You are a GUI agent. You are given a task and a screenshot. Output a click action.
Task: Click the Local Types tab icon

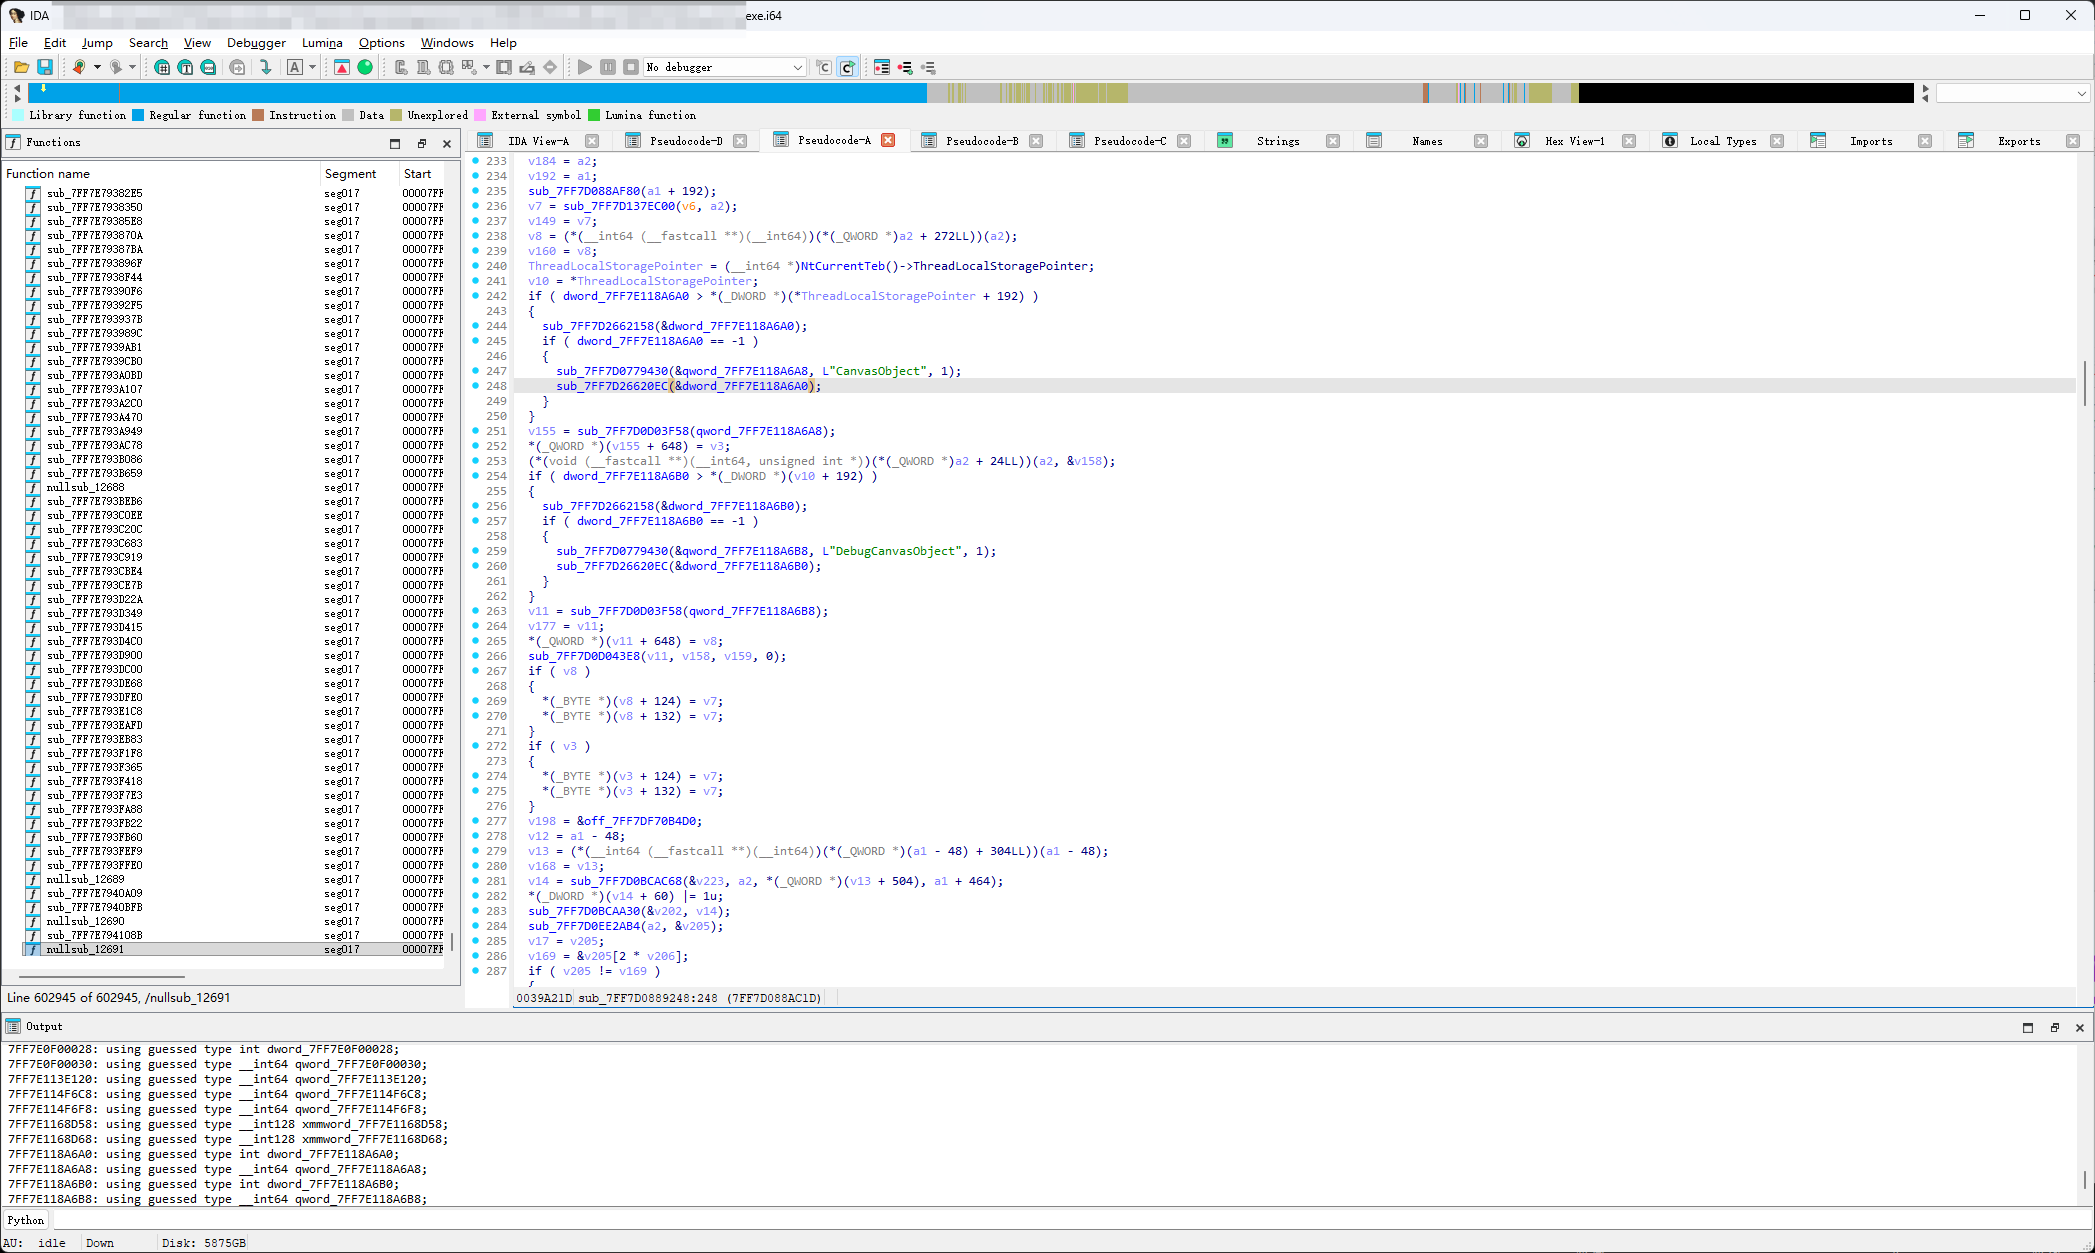pyautogui.click(x=1670, y=141)
